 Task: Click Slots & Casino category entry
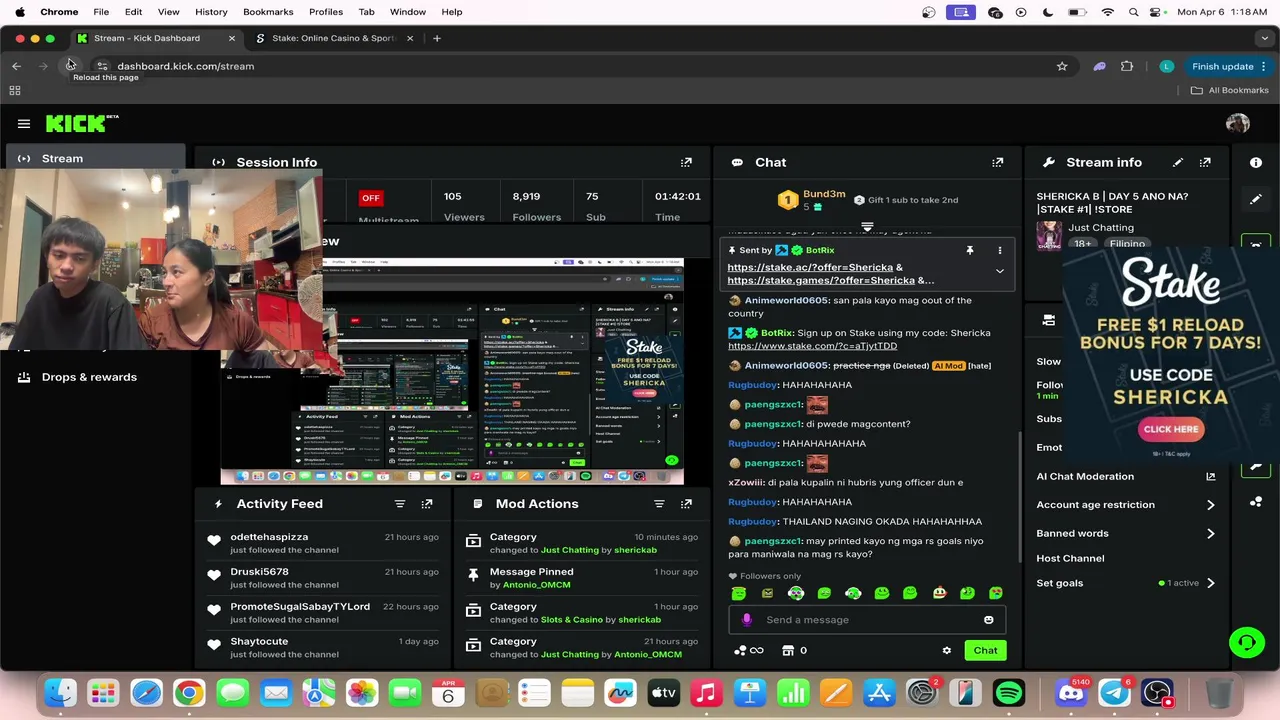coord(581,613)
